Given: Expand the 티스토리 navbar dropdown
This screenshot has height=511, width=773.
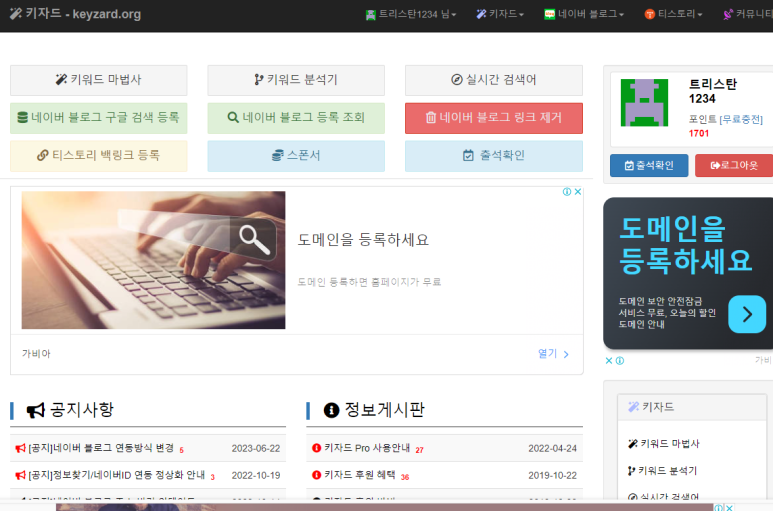Looking at the screenshot, I should point(673,14).
